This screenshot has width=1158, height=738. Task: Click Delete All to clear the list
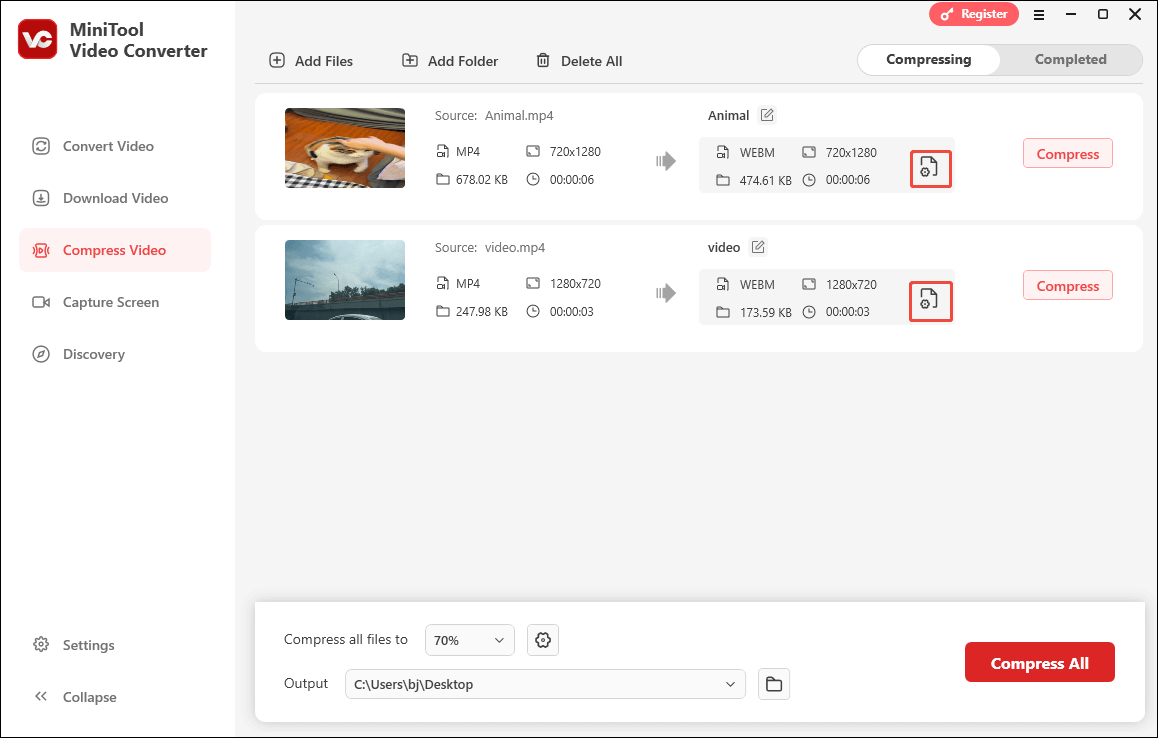578,60
